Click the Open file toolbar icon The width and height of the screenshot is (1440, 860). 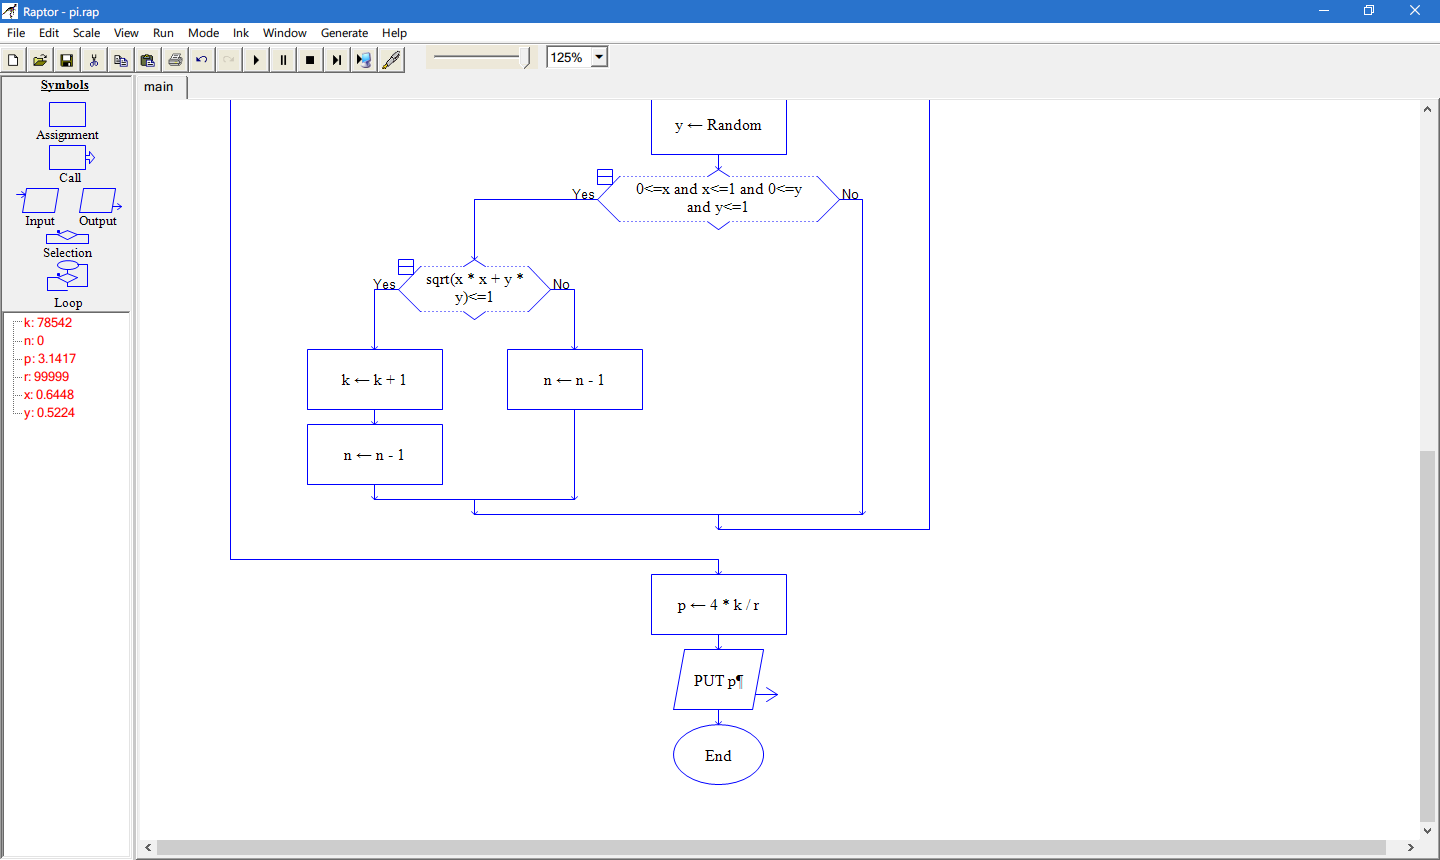40,60
